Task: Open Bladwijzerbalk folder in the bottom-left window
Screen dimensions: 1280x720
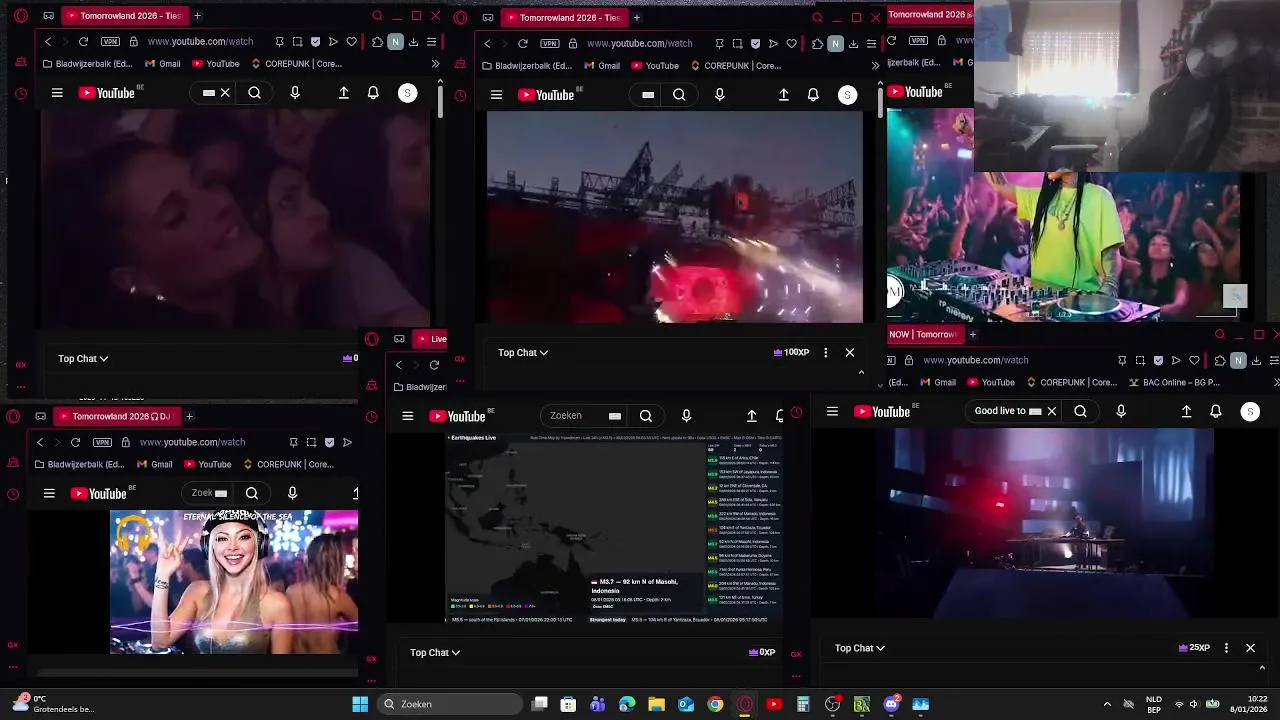Action: [78, 464]
